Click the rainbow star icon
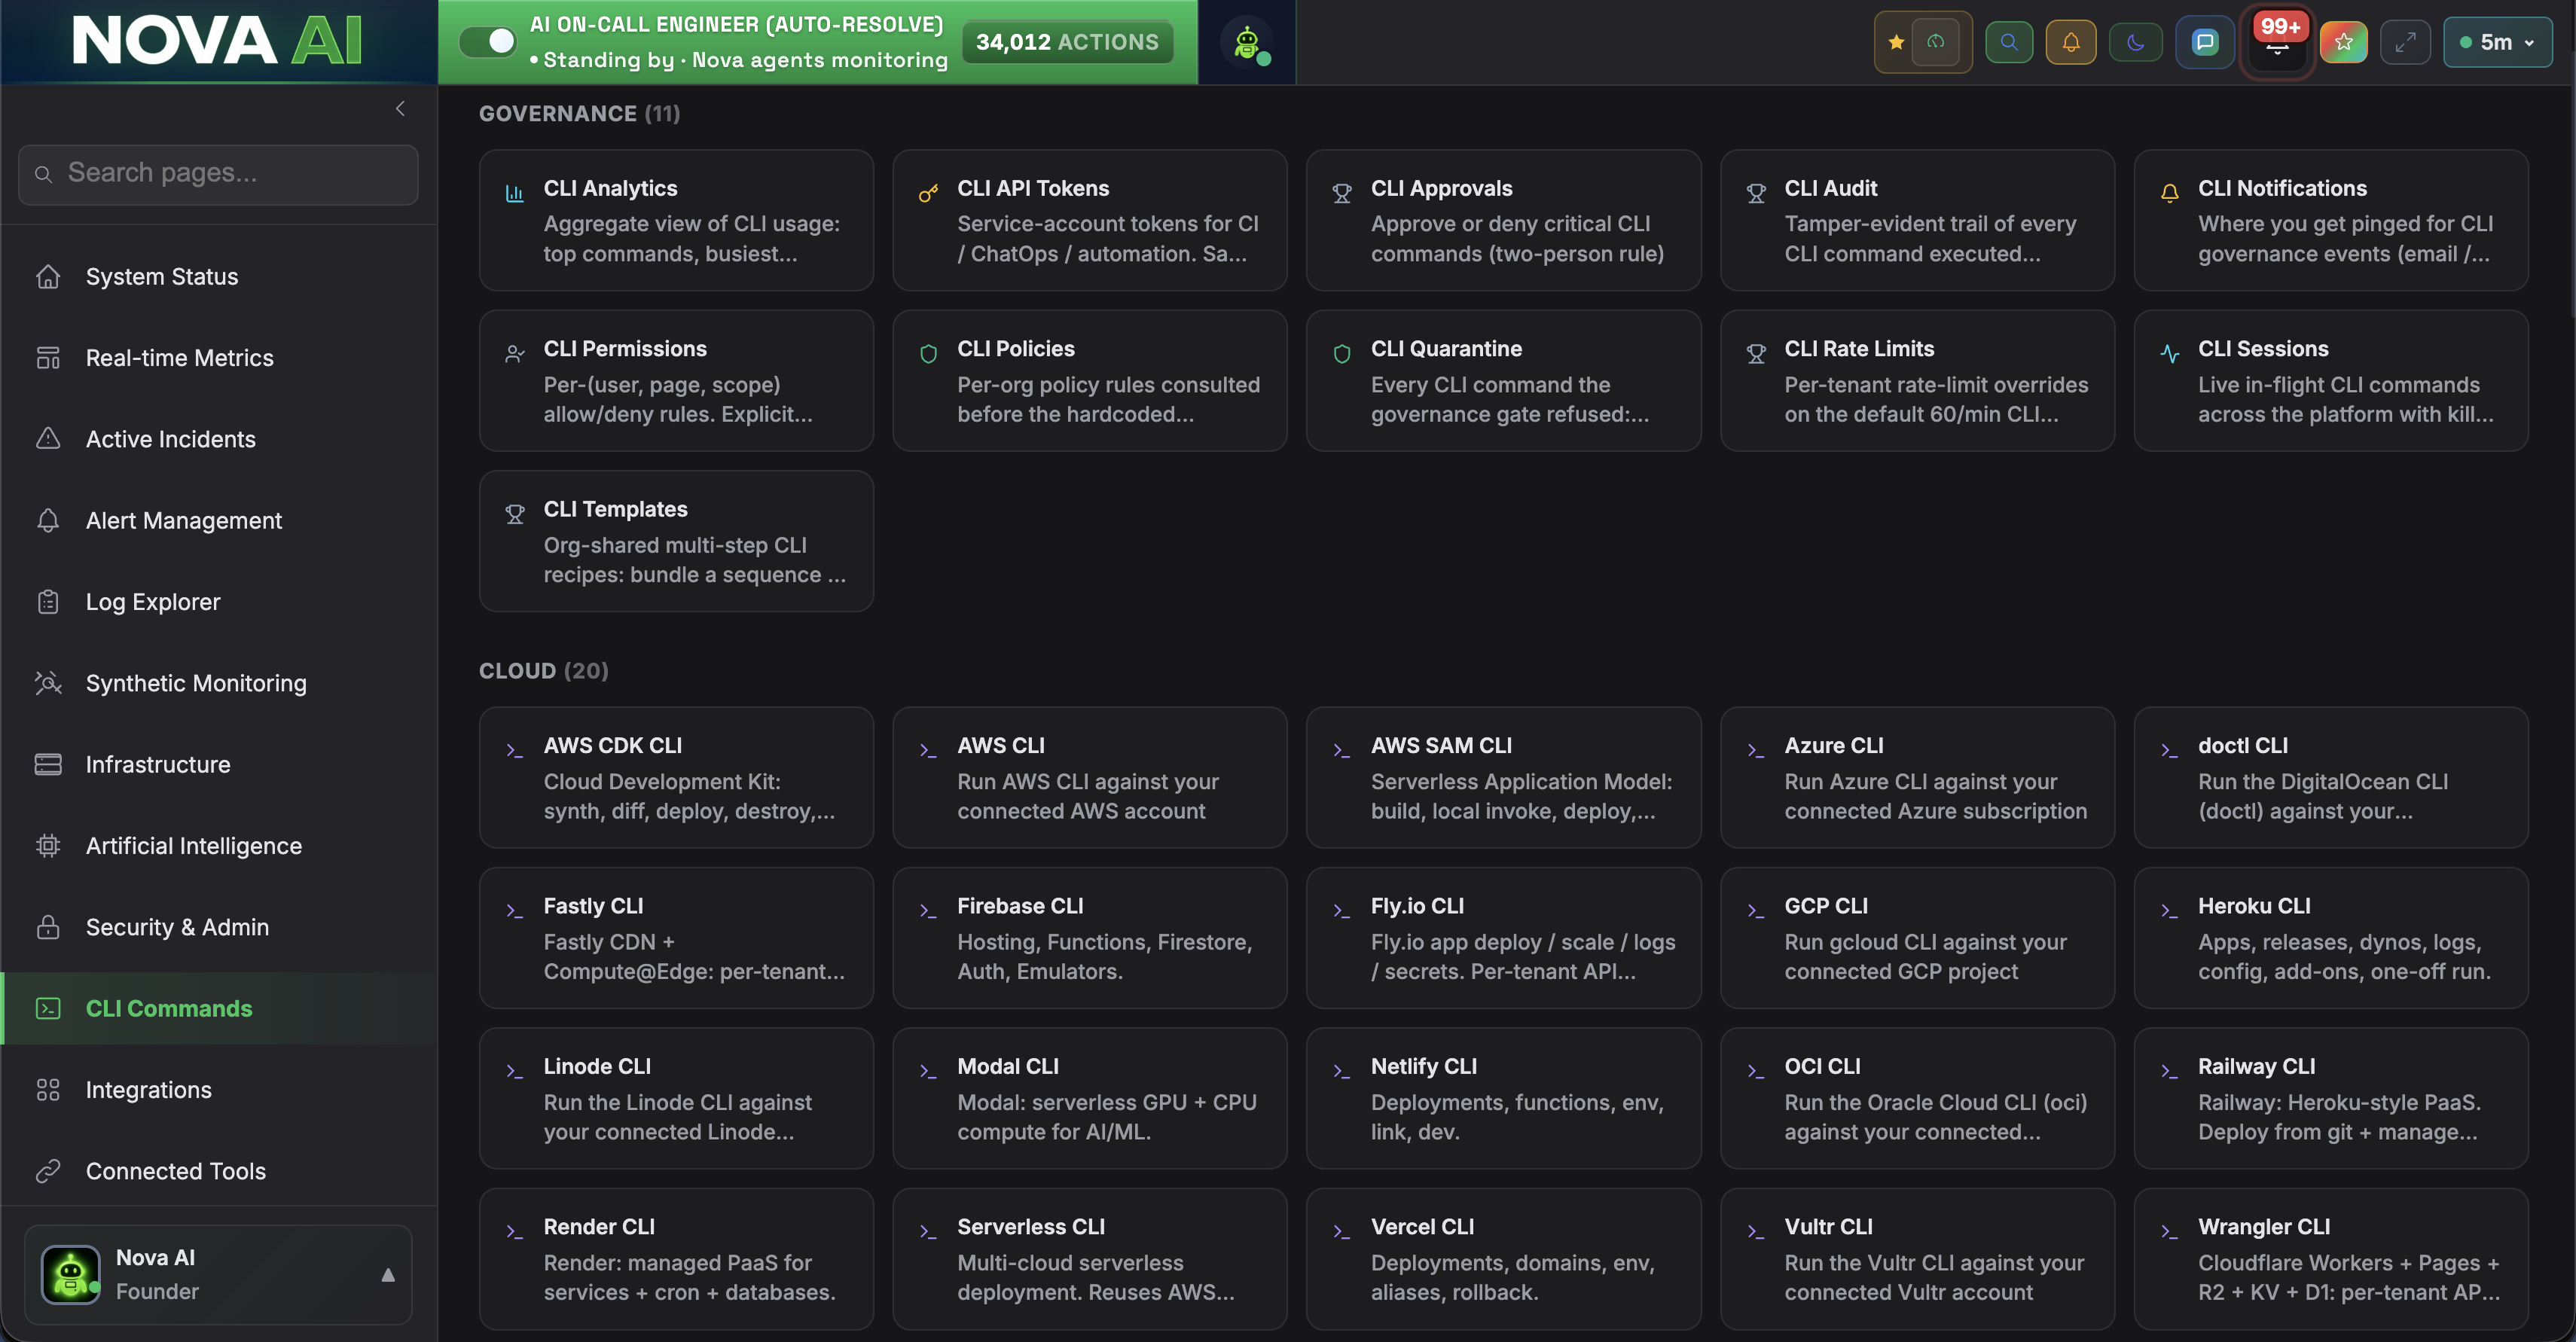 [2343, 42]
